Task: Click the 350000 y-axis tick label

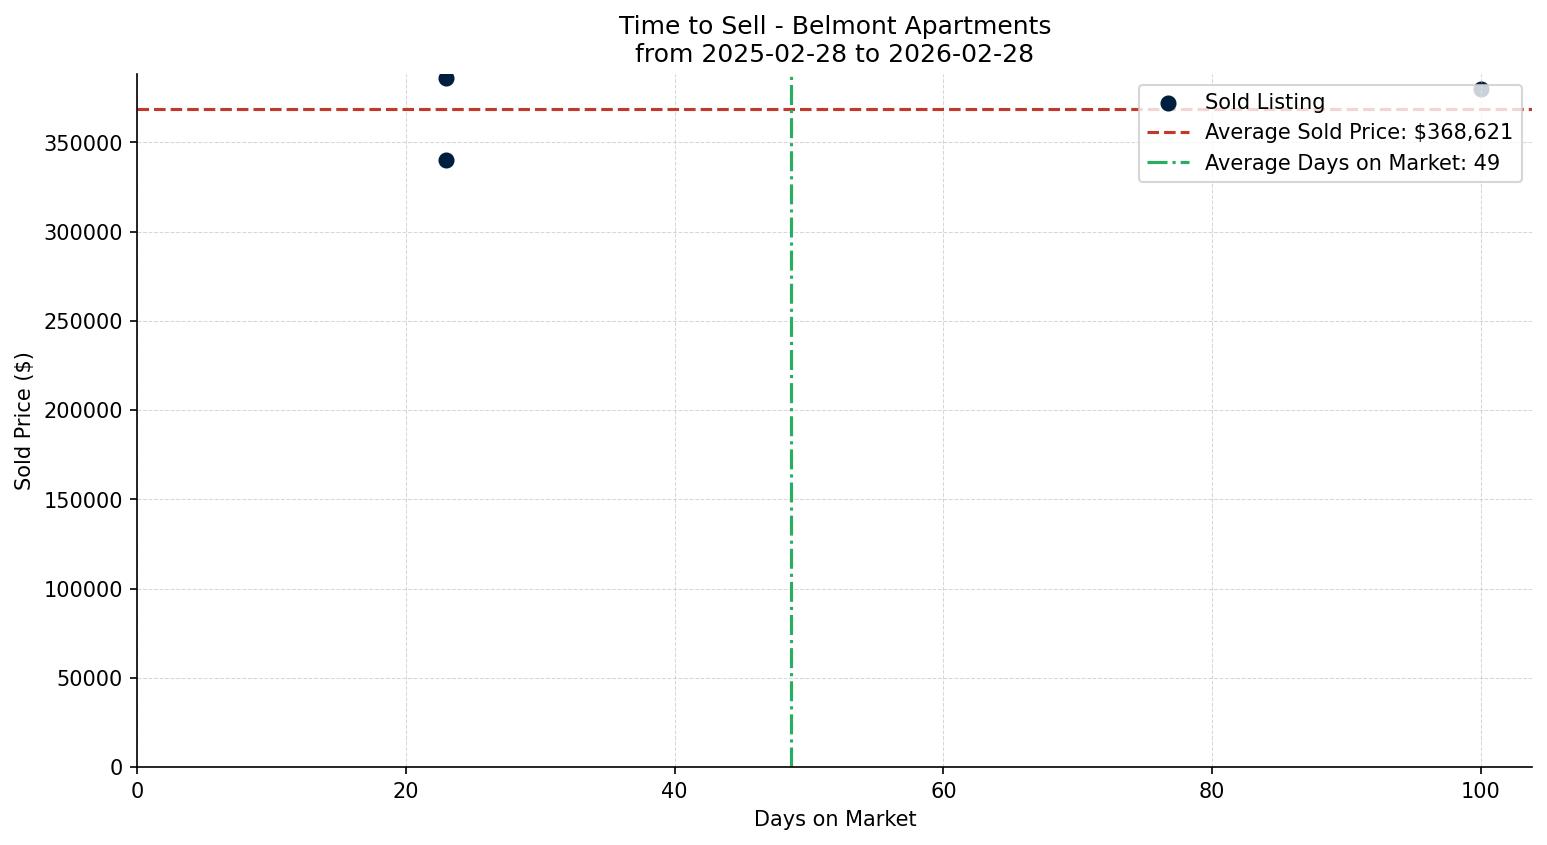Action: pyautogui.click(x=83, y=143)
